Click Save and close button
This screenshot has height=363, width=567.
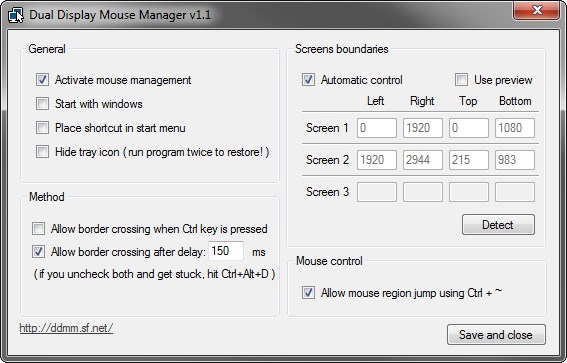pyautogui.click(x=496, y=334)
